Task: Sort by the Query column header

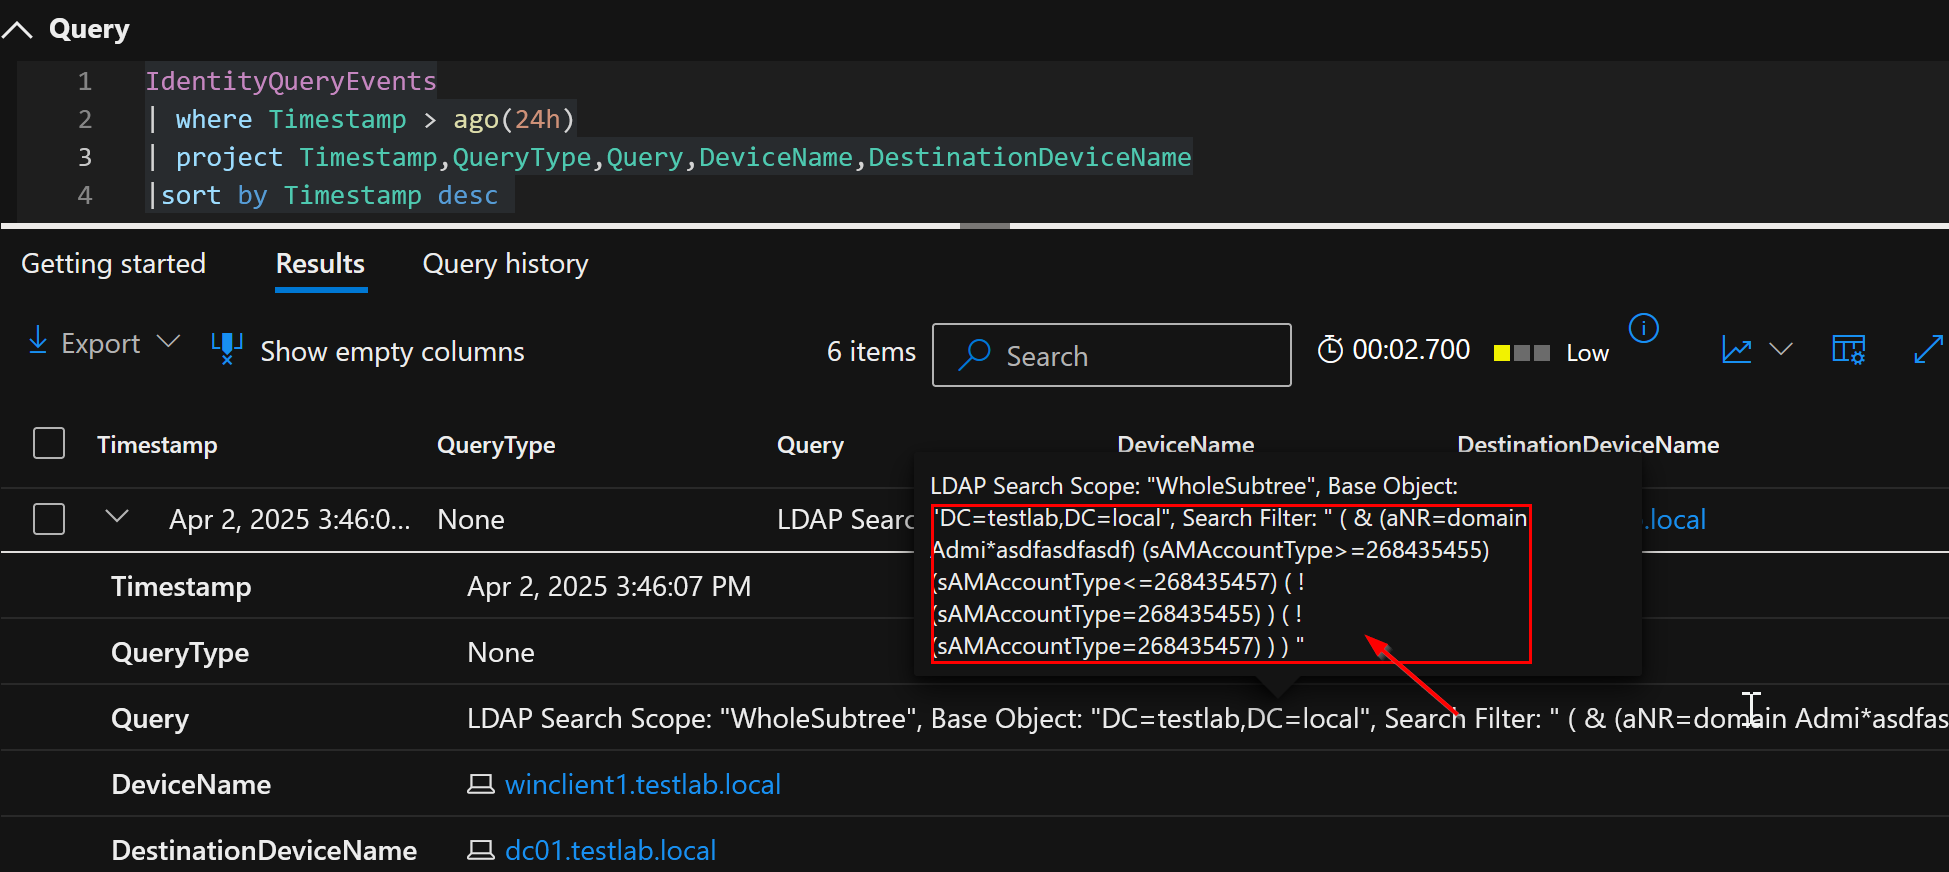Action: [x=810, y=445]
